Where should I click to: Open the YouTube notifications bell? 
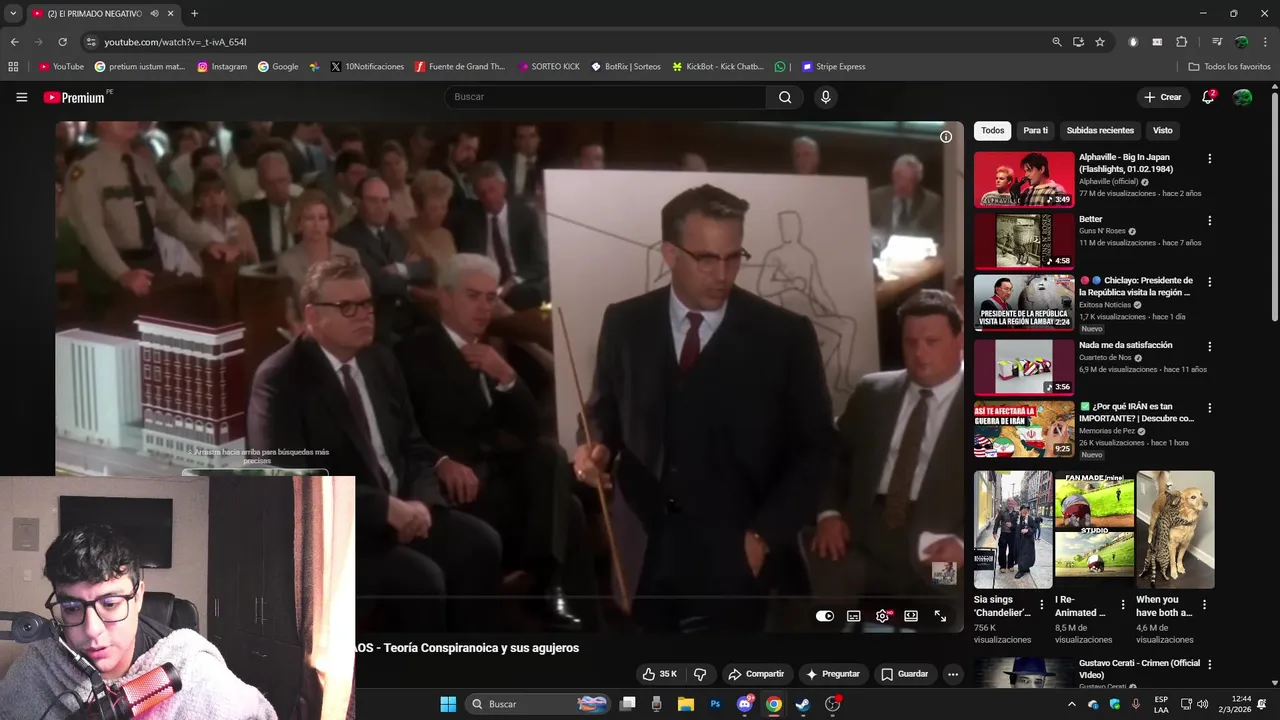(1208, 97)
